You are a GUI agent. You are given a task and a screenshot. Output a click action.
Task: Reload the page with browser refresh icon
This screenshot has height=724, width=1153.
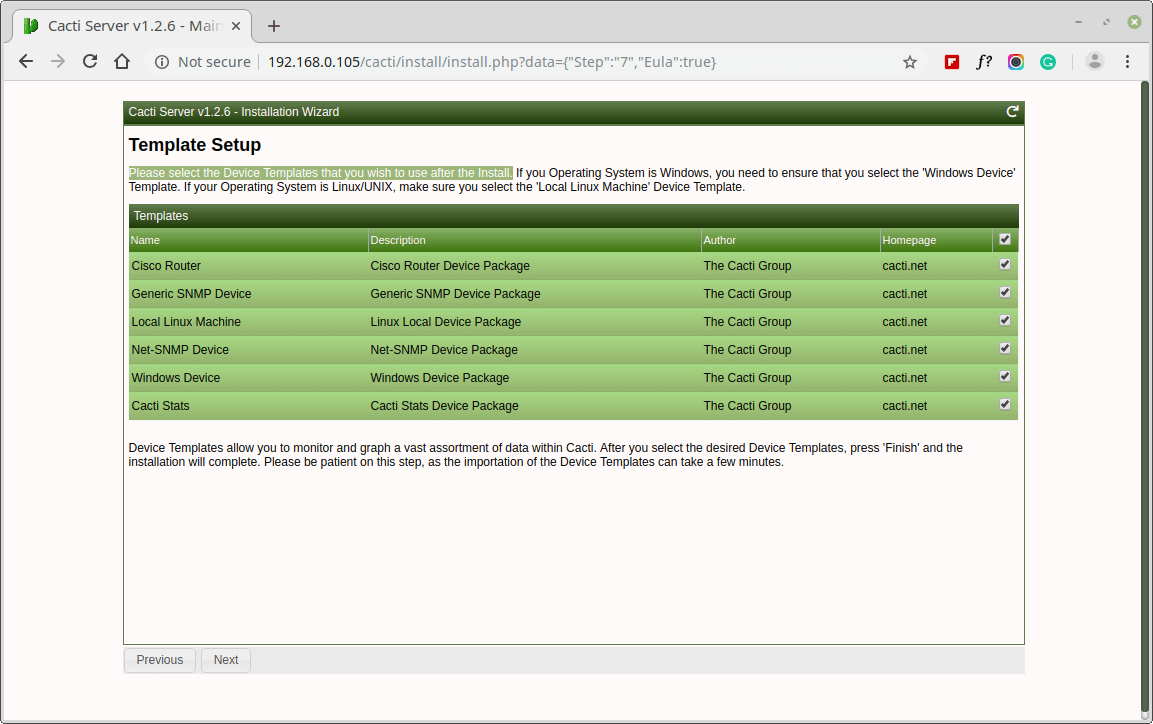90,62
